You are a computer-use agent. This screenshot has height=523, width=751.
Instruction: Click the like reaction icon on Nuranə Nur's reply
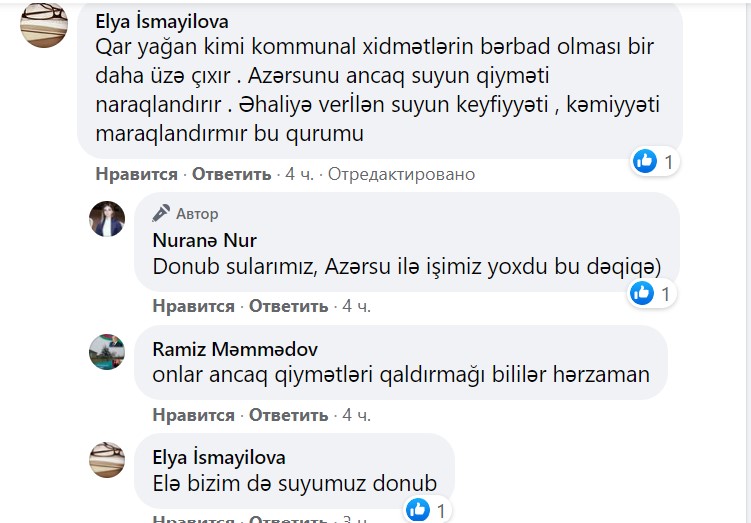click(642, 293)
